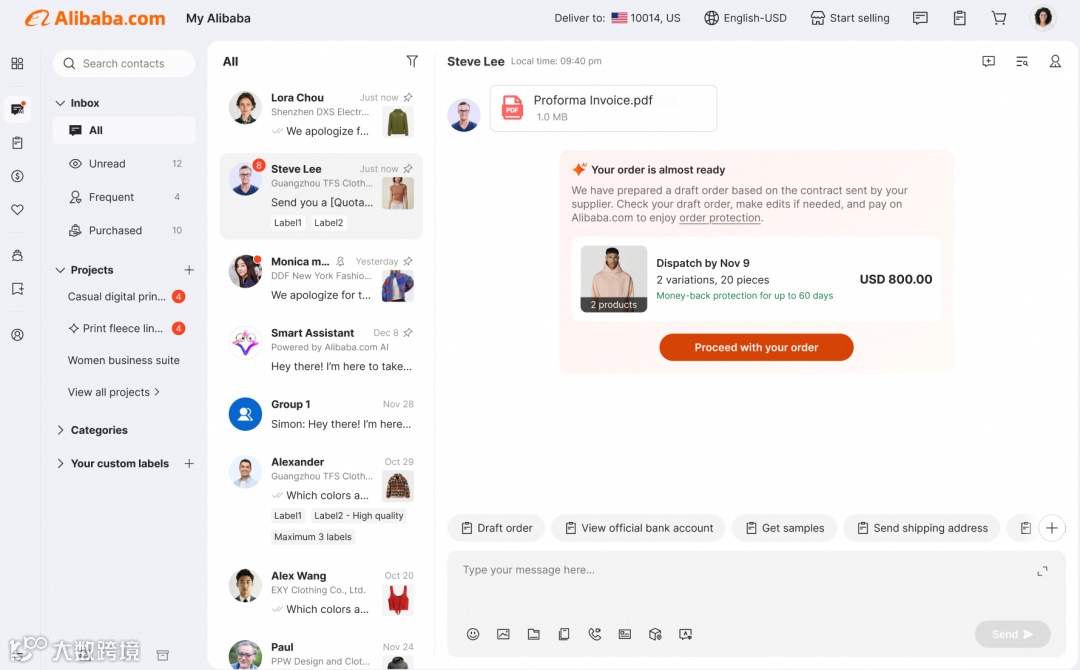This screenshot has width=1080, height=670.
Task: Select the Unread inbox filter
Action: coord(124,163)
